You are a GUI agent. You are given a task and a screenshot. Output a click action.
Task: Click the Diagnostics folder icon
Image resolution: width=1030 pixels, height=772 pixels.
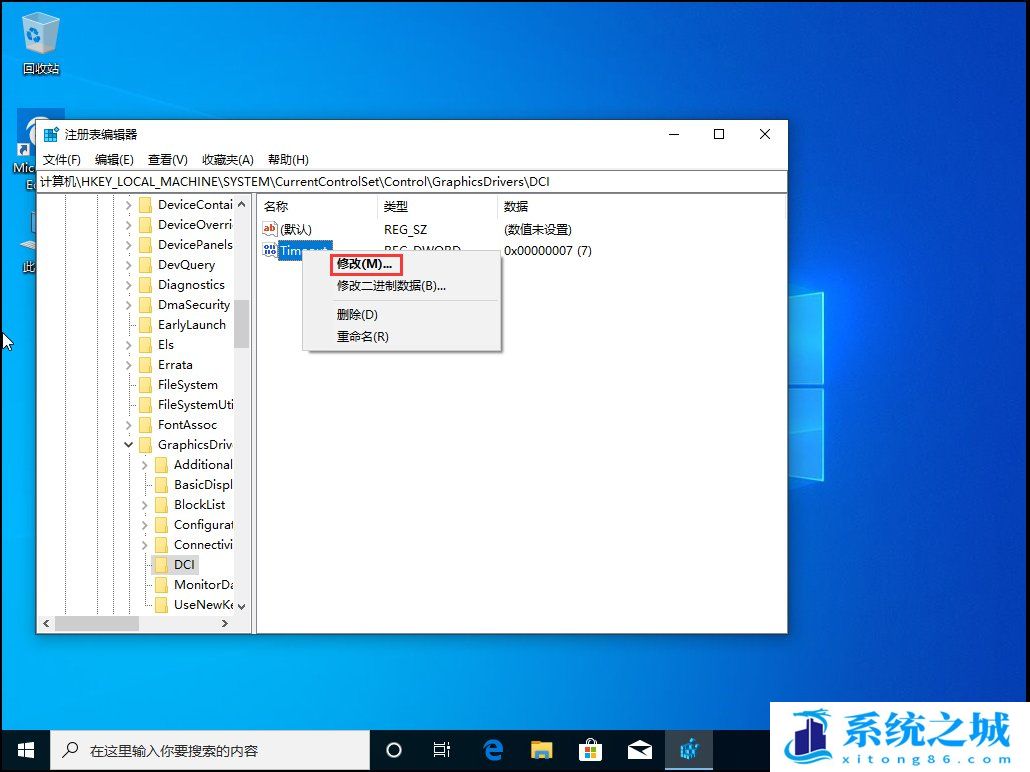(x=146, y=285)
